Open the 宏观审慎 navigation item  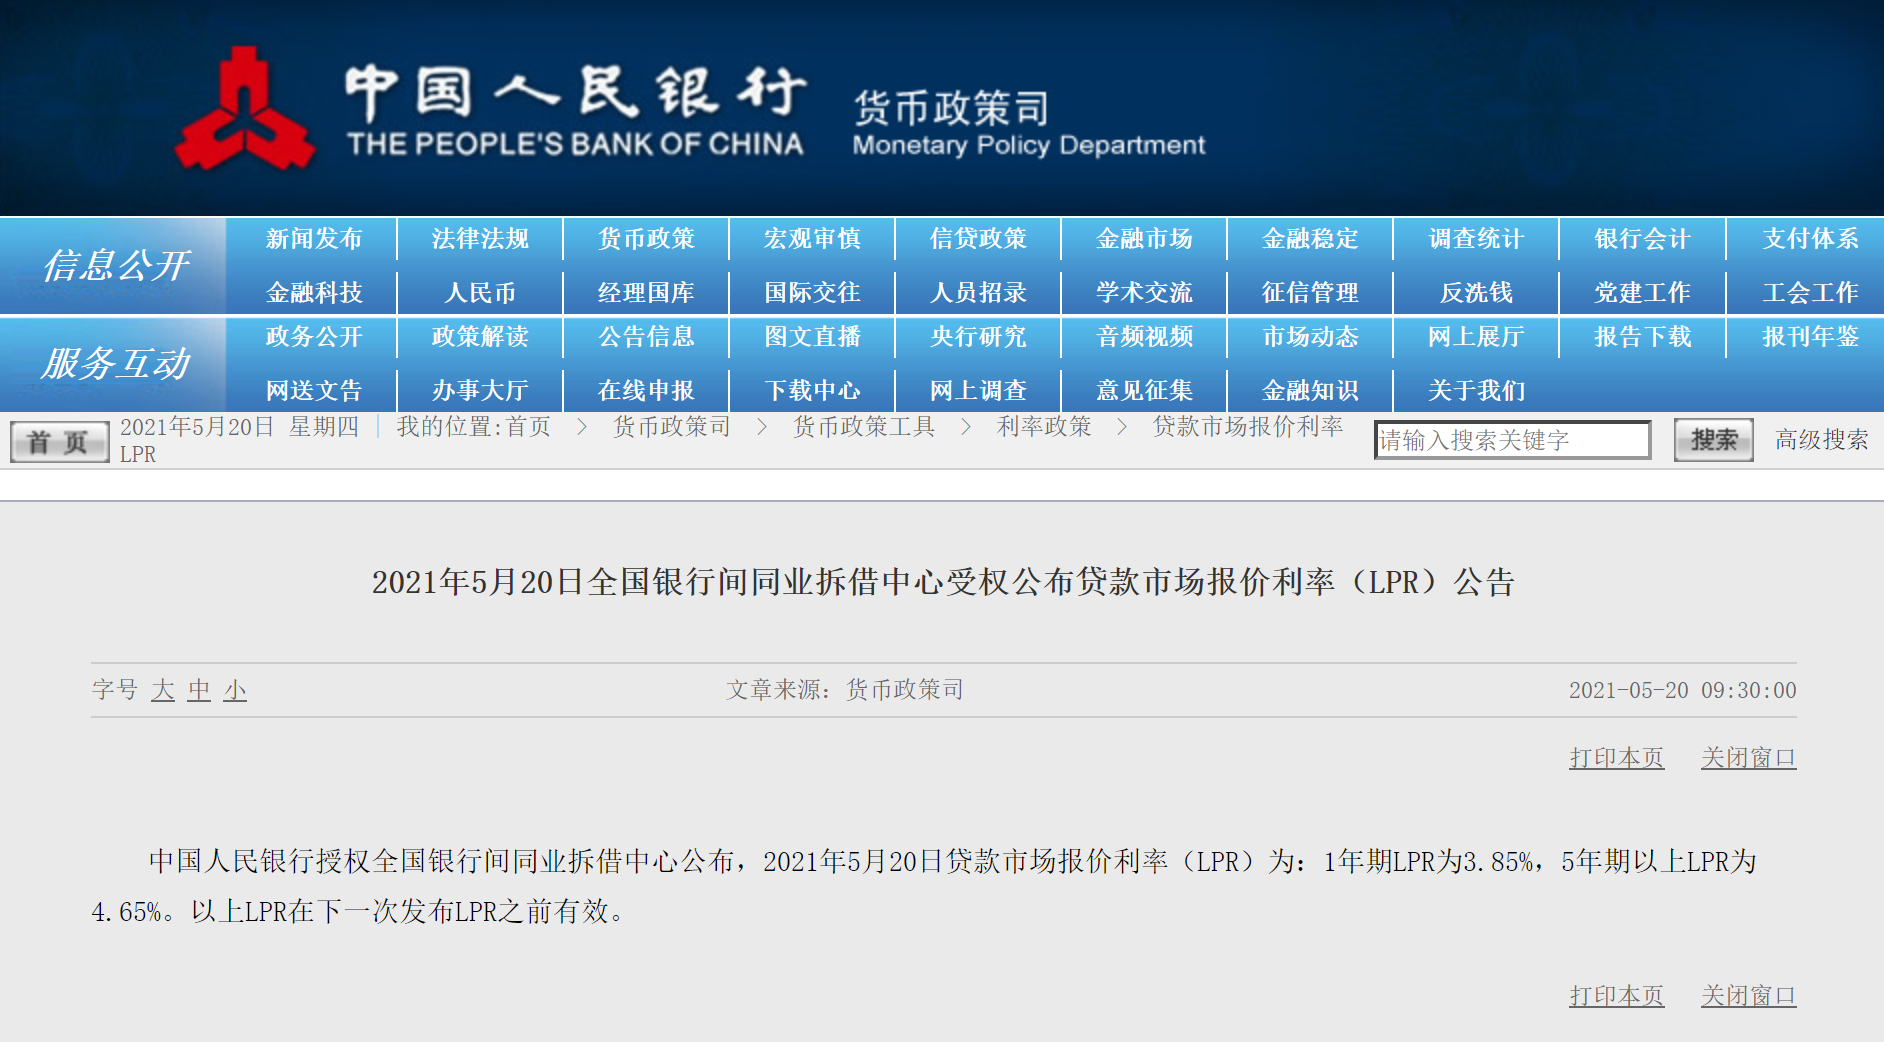point(812,239)
